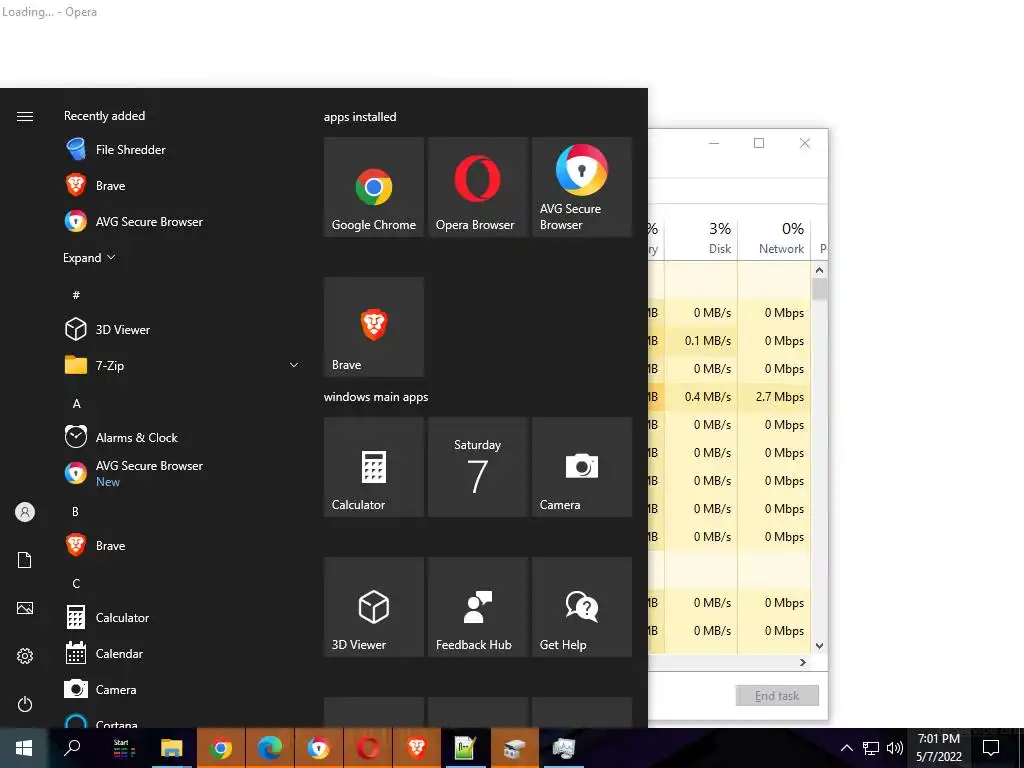Click the 'apps installed' group title
1024x768 pixels.
360,117
